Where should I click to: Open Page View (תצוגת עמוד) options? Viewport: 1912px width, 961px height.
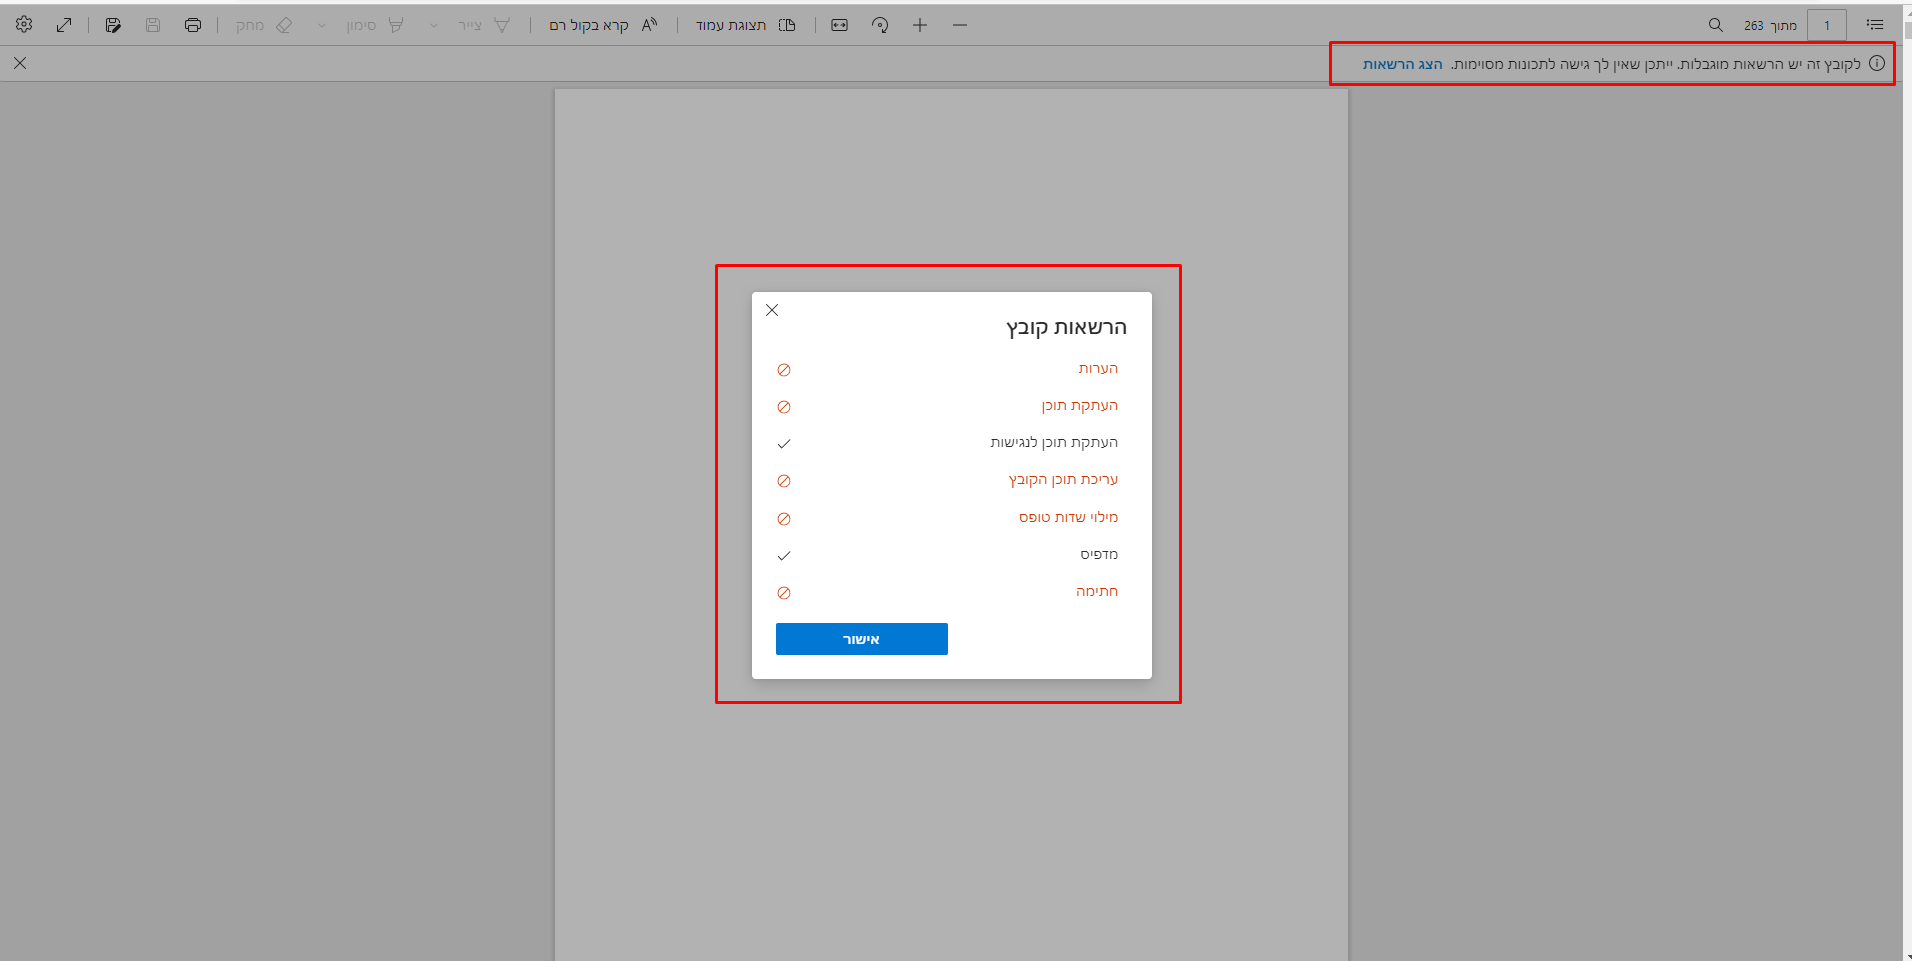(746, 25)
